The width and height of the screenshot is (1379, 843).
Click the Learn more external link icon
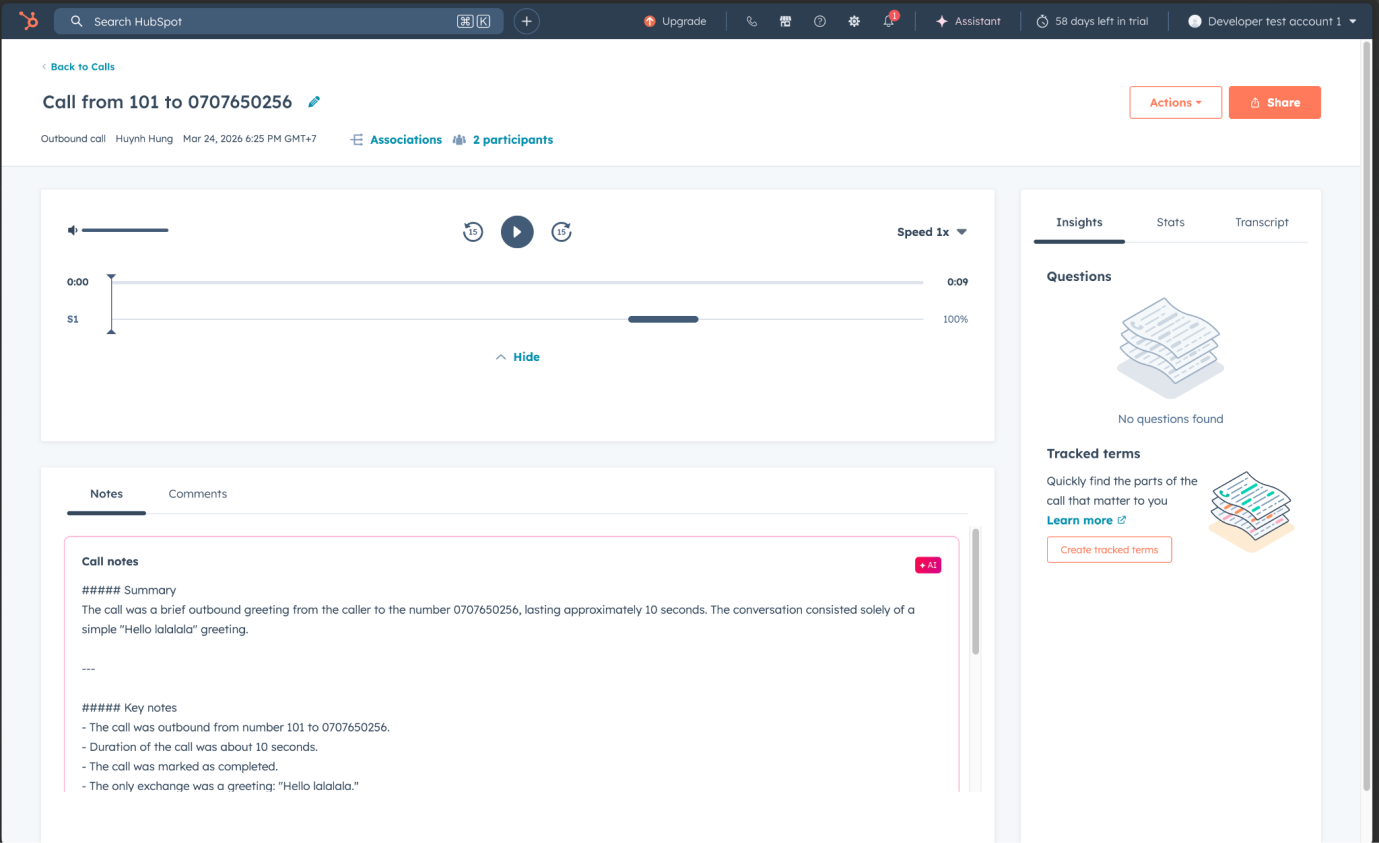point(1122,520)
